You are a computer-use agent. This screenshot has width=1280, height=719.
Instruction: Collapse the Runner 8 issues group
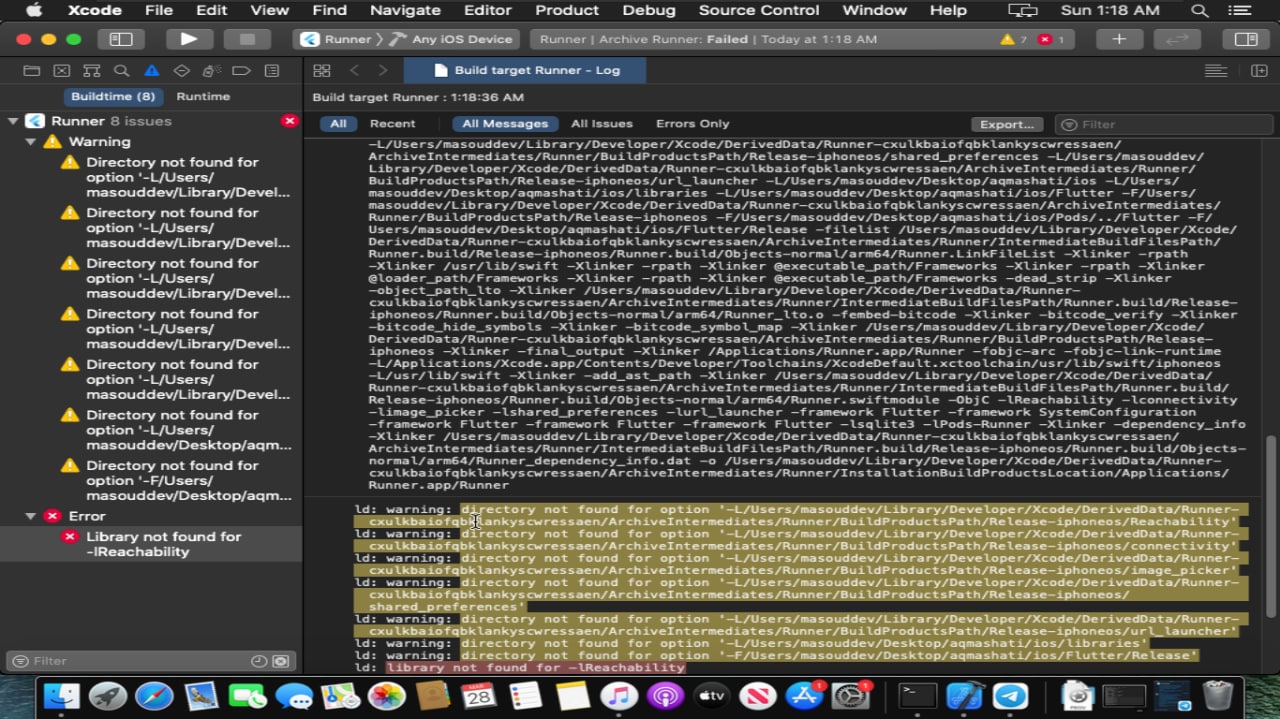pos(13,121)
